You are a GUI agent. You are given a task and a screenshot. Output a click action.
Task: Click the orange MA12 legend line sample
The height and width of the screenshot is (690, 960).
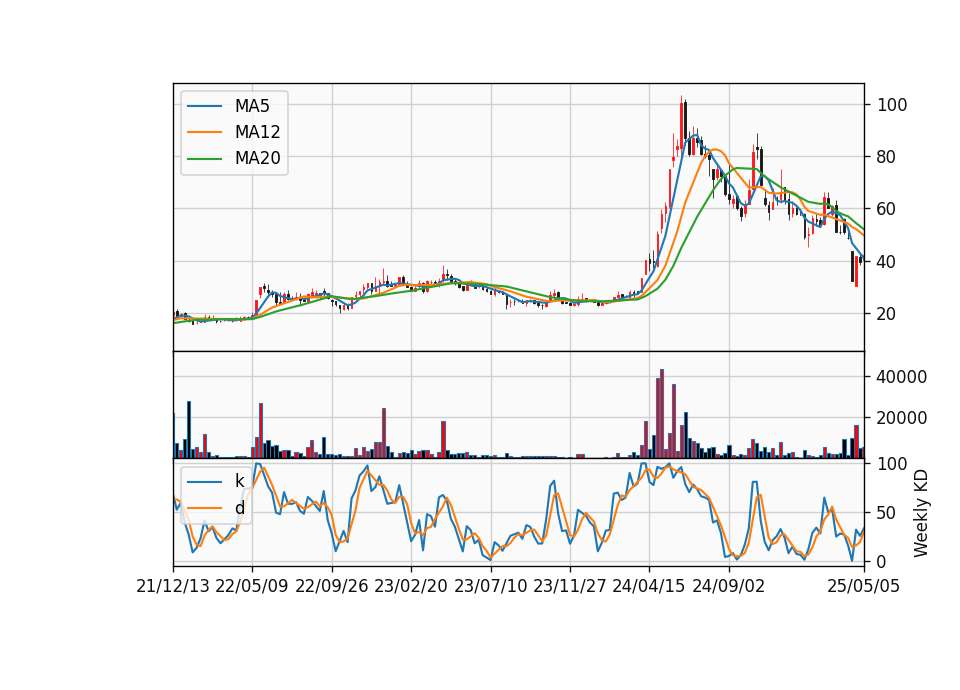point(204,132)
